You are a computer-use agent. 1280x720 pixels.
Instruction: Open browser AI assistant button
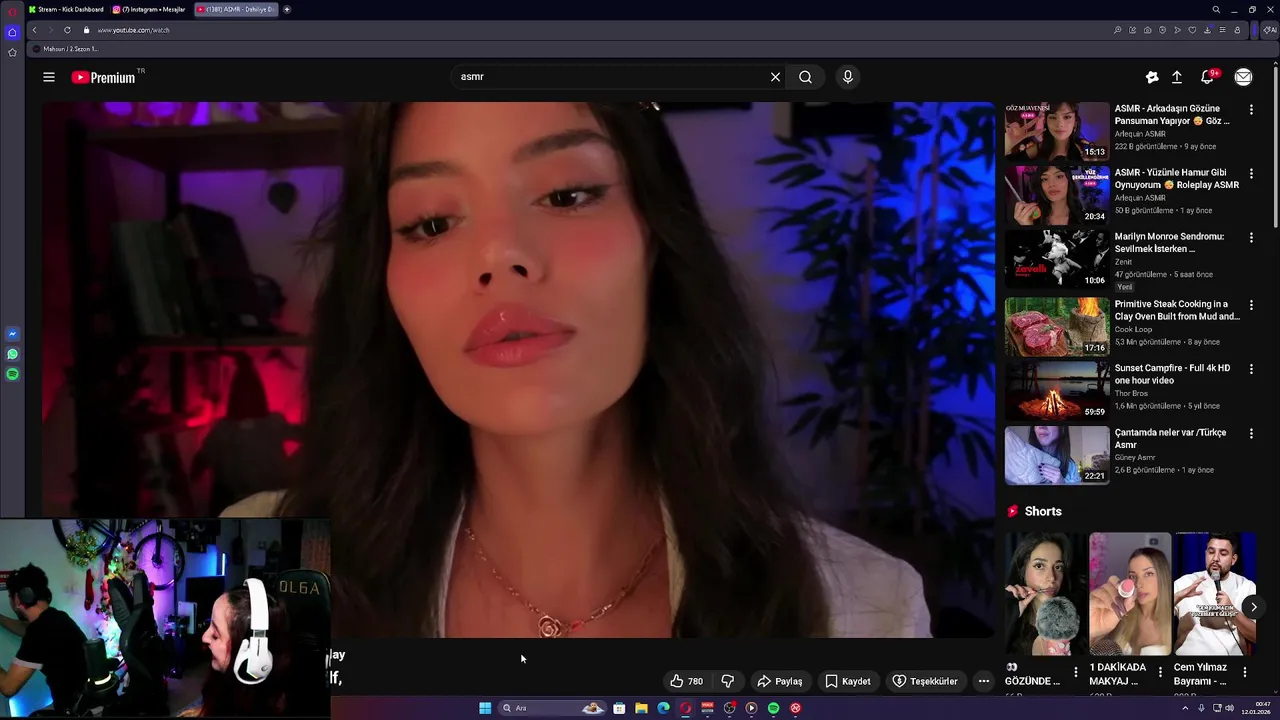point(1270,30)
